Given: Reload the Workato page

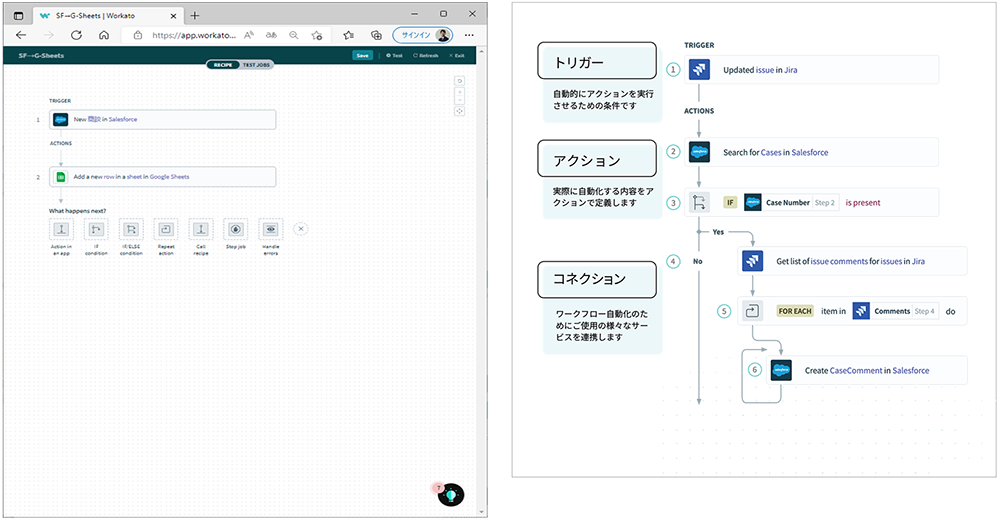Looking at the screenshot, I should coord(77,35).
